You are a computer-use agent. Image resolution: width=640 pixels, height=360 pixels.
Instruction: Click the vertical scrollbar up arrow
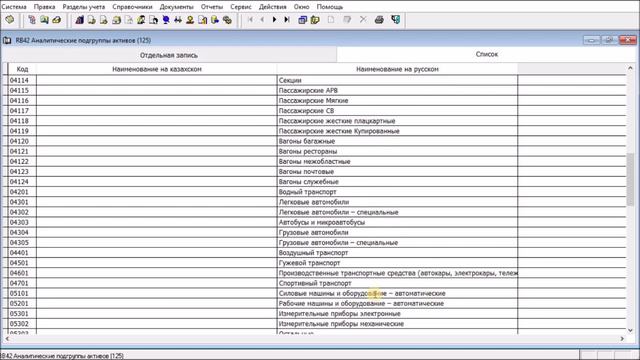pyautogui.click(x=630, y=68)
